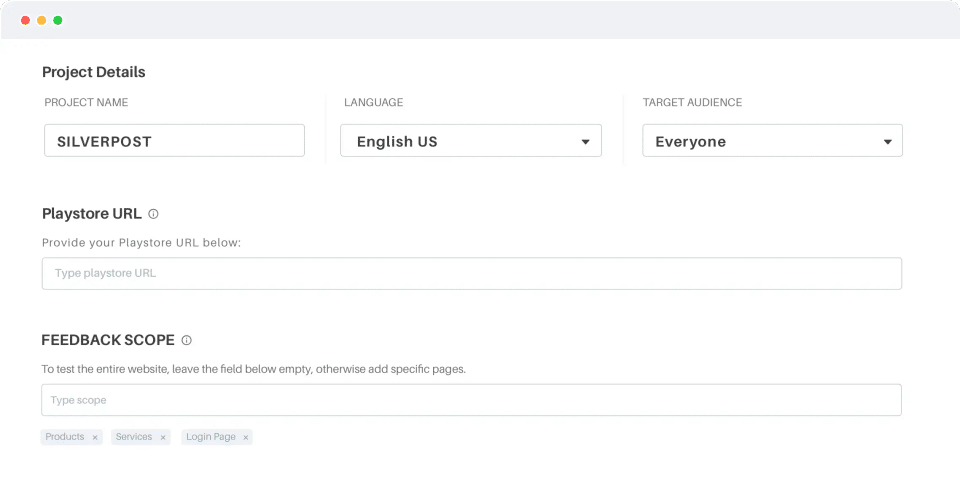Click the caret arrow in Language selector
960x479 pixels.
click(586, 142)
